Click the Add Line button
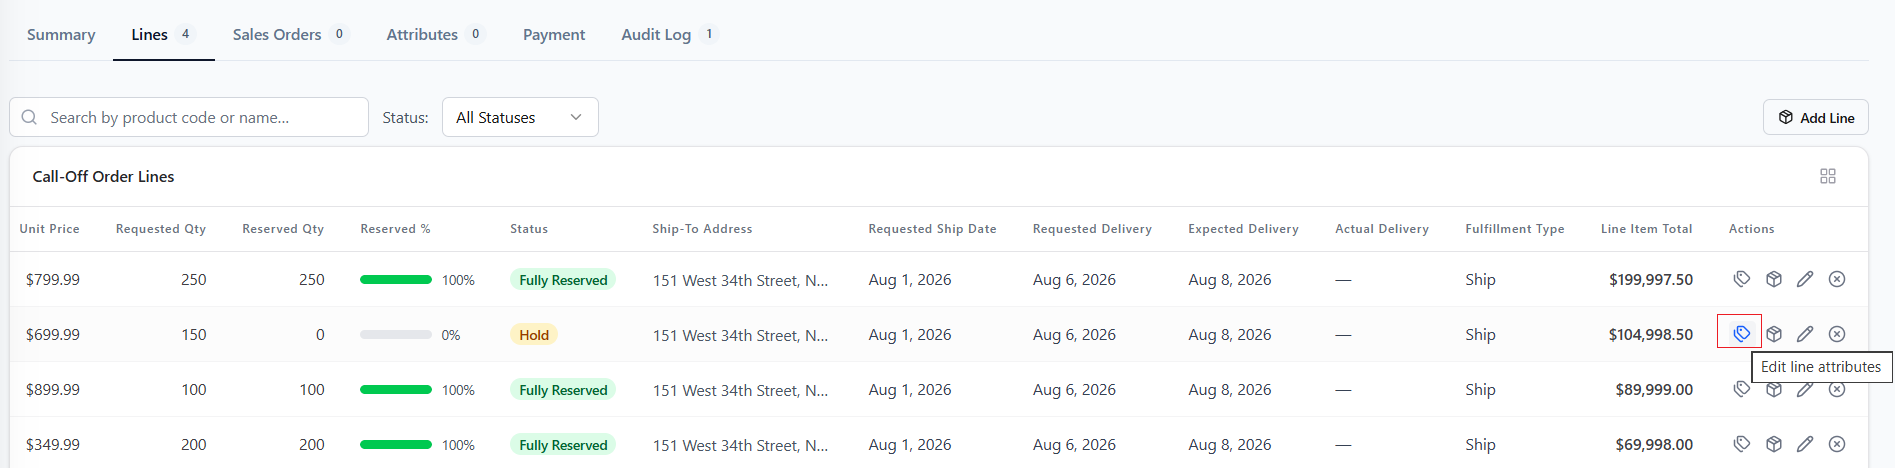The image size is (1895, 468). tap(1815, 117)
